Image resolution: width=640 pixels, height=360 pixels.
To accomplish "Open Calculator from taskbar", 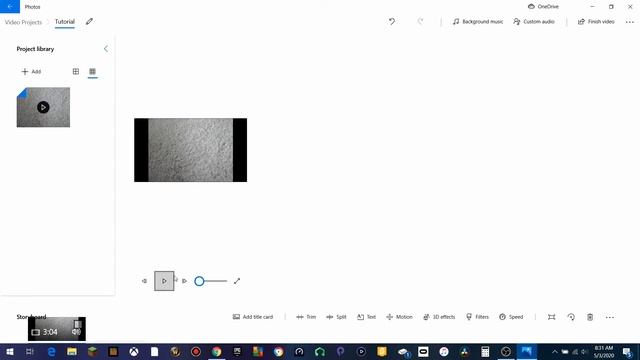I will [485, 352].
